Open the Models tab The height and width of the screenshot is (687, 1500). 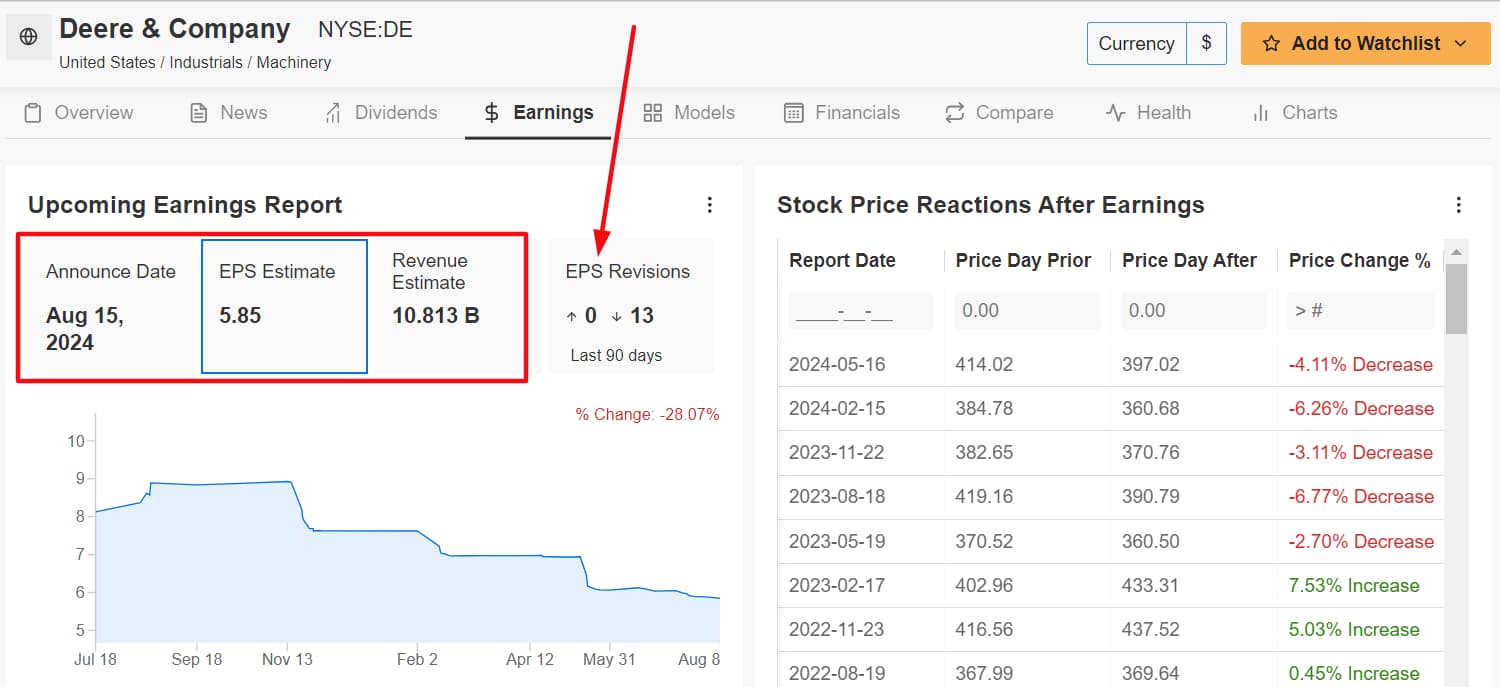coord(689,113)
